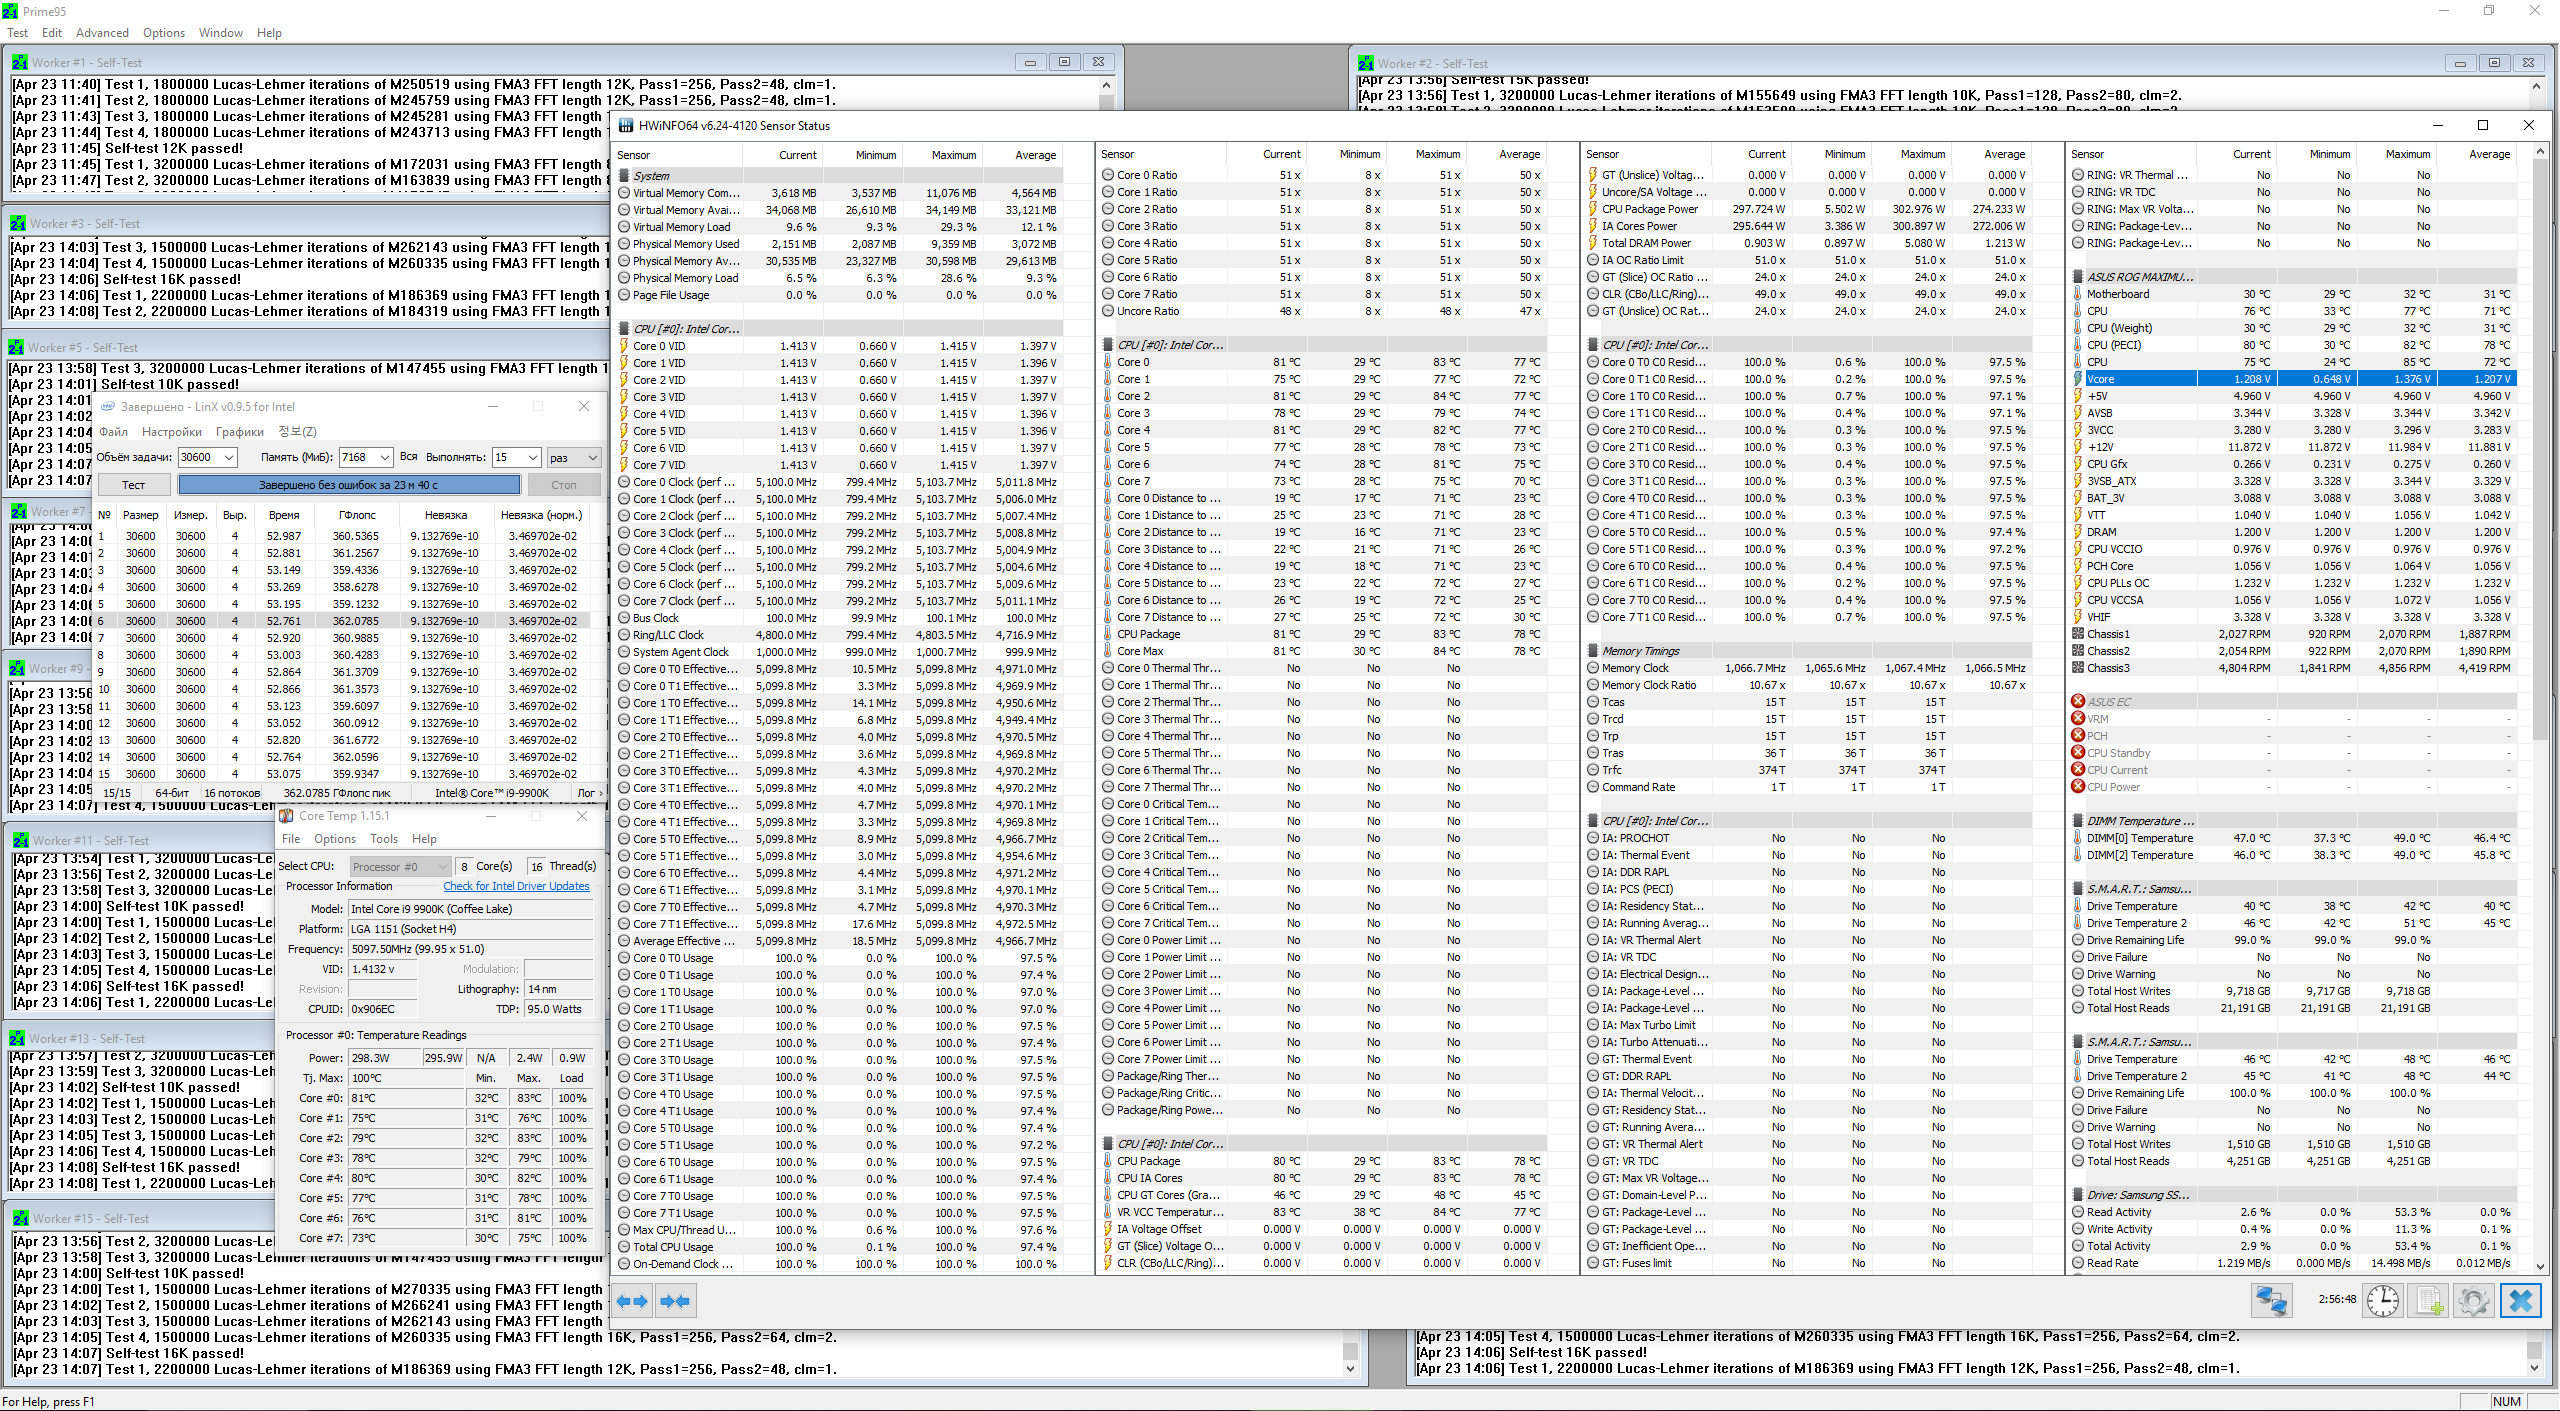The height and width of the screenshot is (1411, 2560).
Task: Click the HWiNFO expand columns left-right arrows icon
Action: pyautogui.click(x=632, y=1301)
